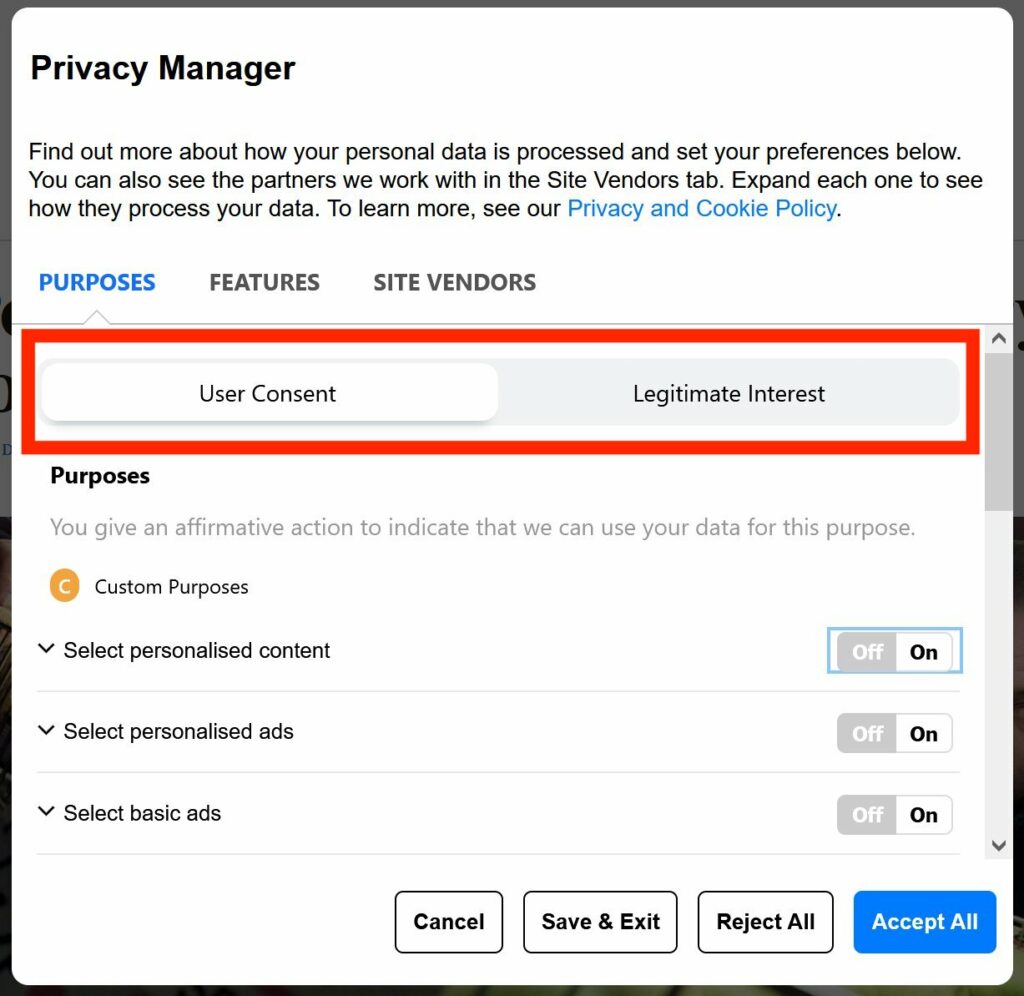Expand Select personalised ads chevron
Viewport: 1024px width, 996px height.
tap(45, 731)
